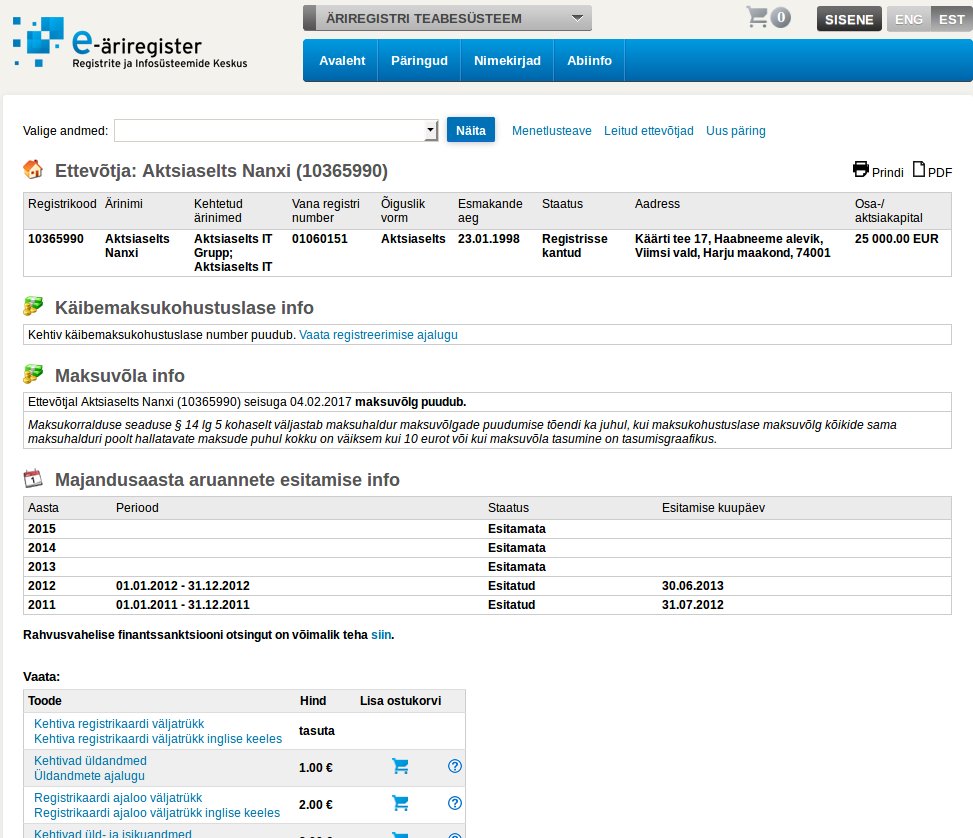Click the house icon beside Ettevõtja heading
Screen dimensions: 973x838
(x=33, y=169)
